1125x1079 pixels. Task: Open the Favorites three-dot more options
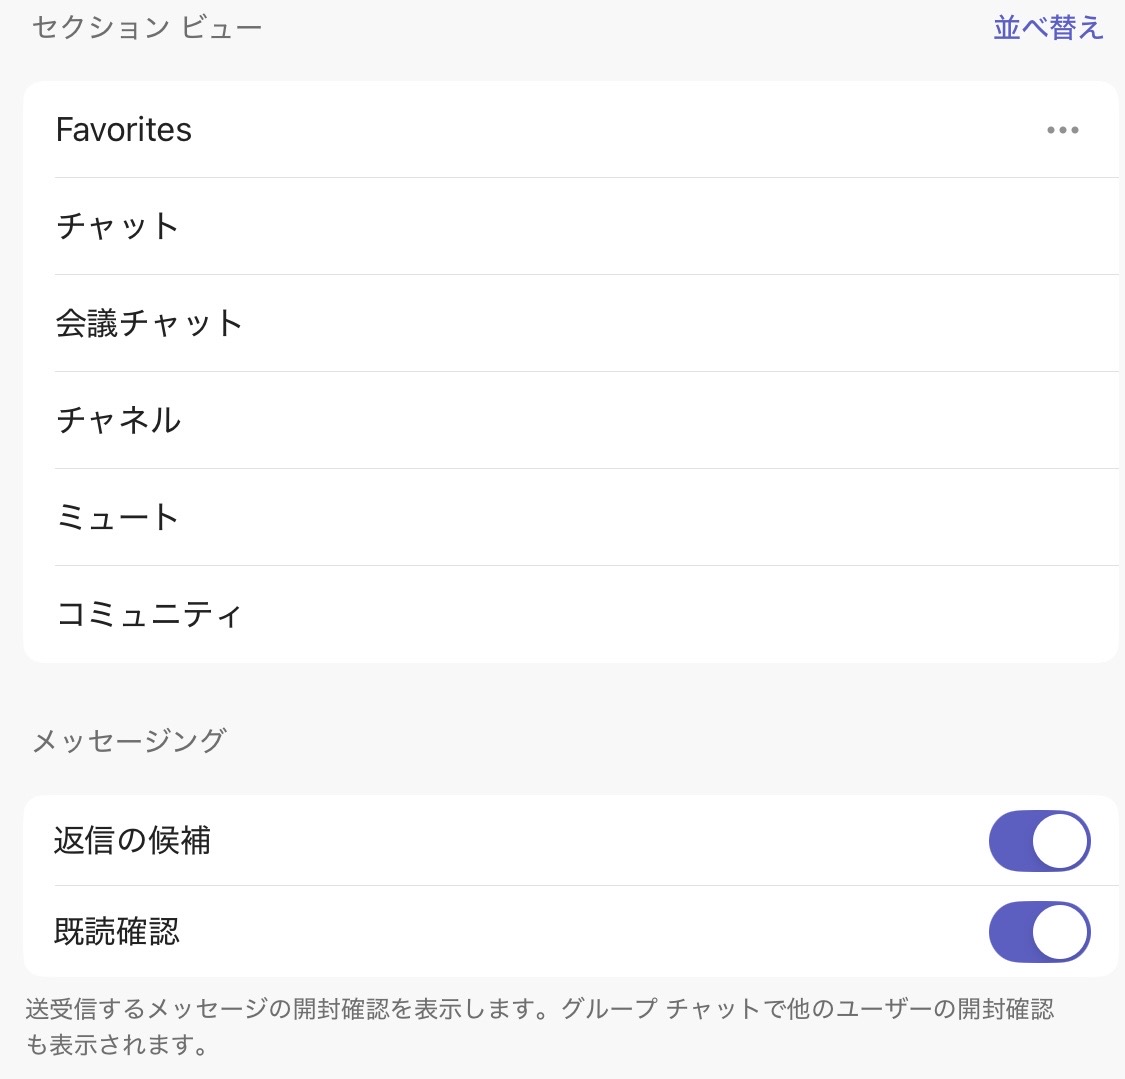click(1063, 130)
